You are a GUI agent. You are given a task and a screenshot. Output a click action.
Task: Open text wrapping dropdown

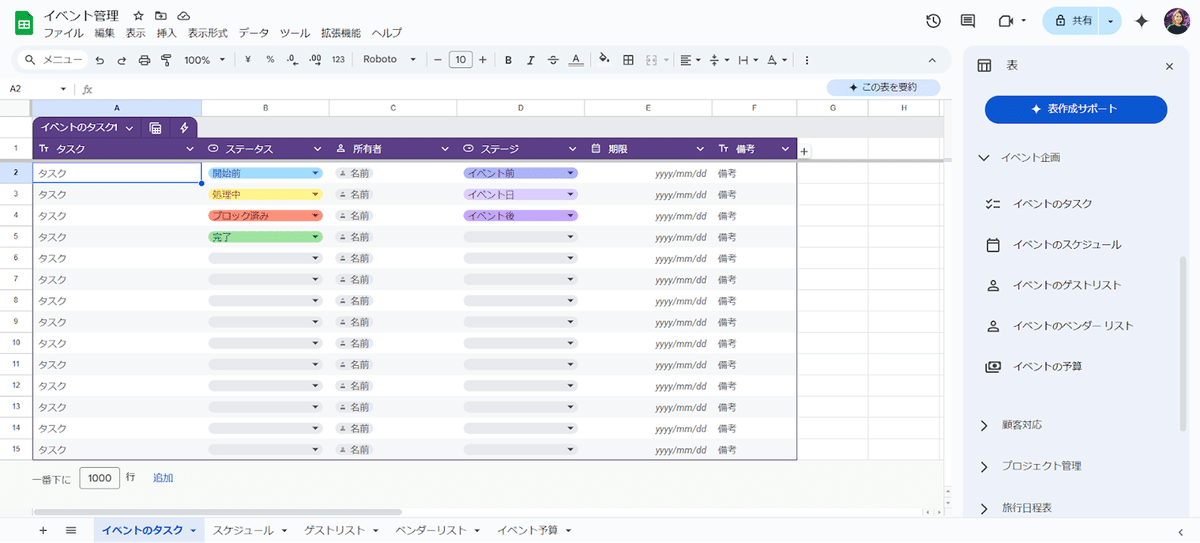pos(748,60)
